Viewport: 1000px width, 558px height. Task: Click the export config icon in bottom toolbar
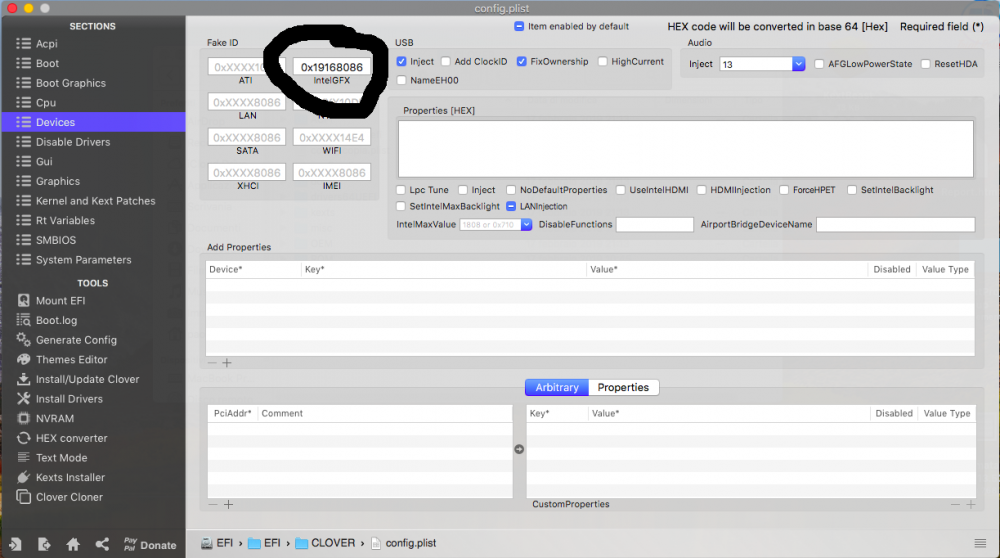click(x=44, y=545)
